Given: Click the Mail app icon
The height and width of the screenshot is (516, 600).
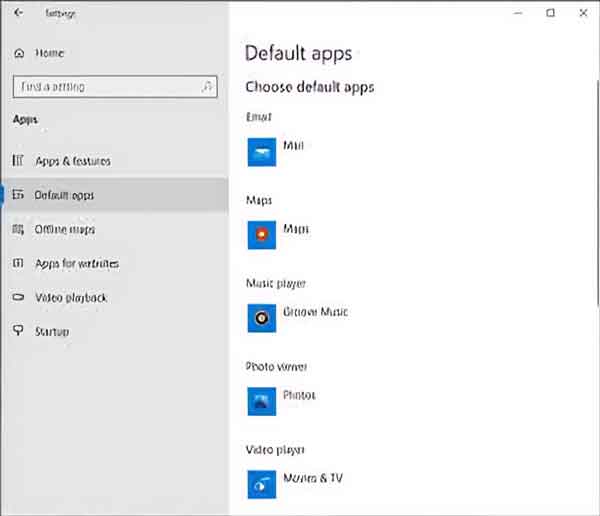Looking at the screenshot, I should (262, 152).
